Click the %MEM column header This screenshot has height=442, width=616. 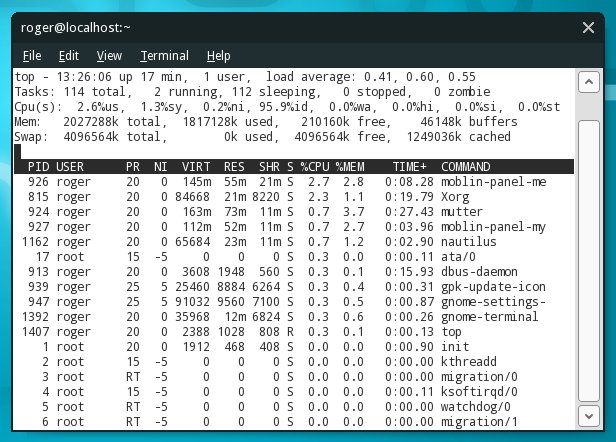350,167
